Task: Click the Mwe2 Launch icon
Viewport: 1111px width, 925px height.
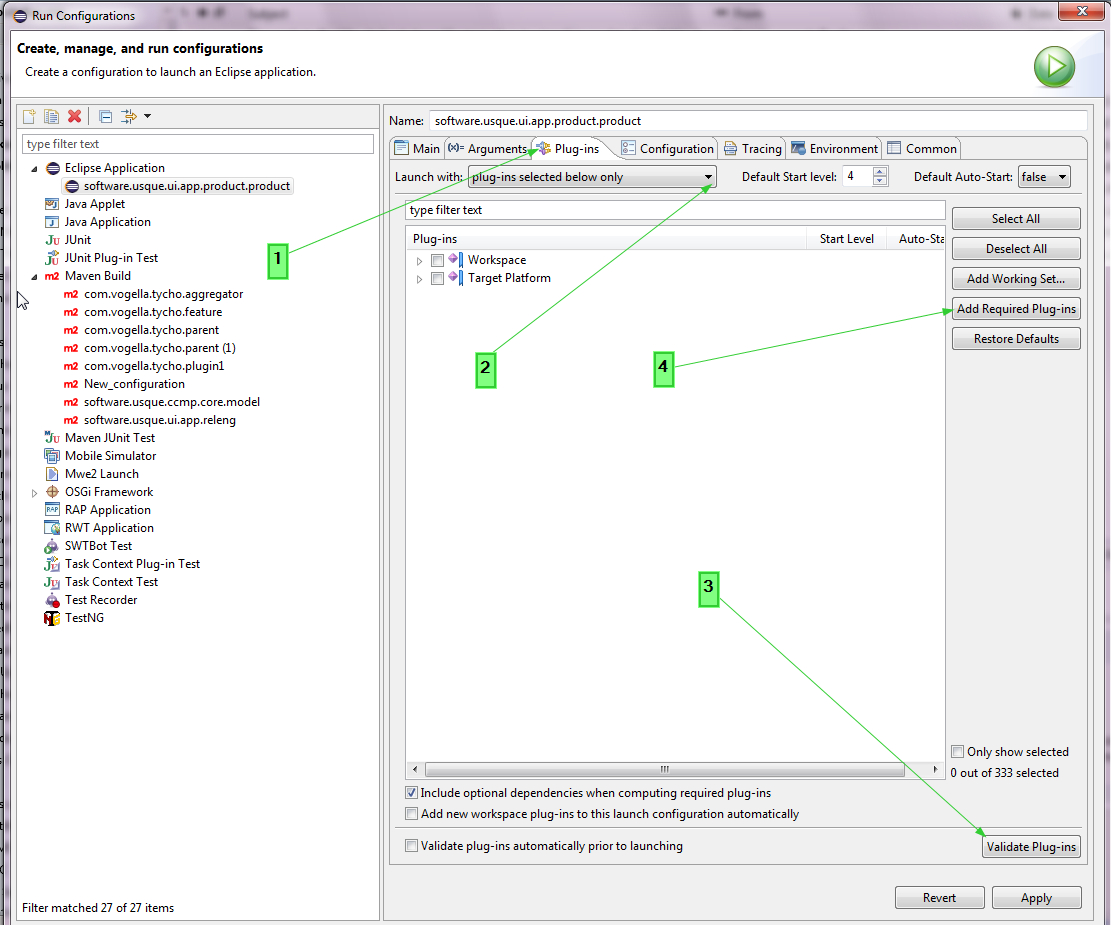Action: [x=52, y=474]
